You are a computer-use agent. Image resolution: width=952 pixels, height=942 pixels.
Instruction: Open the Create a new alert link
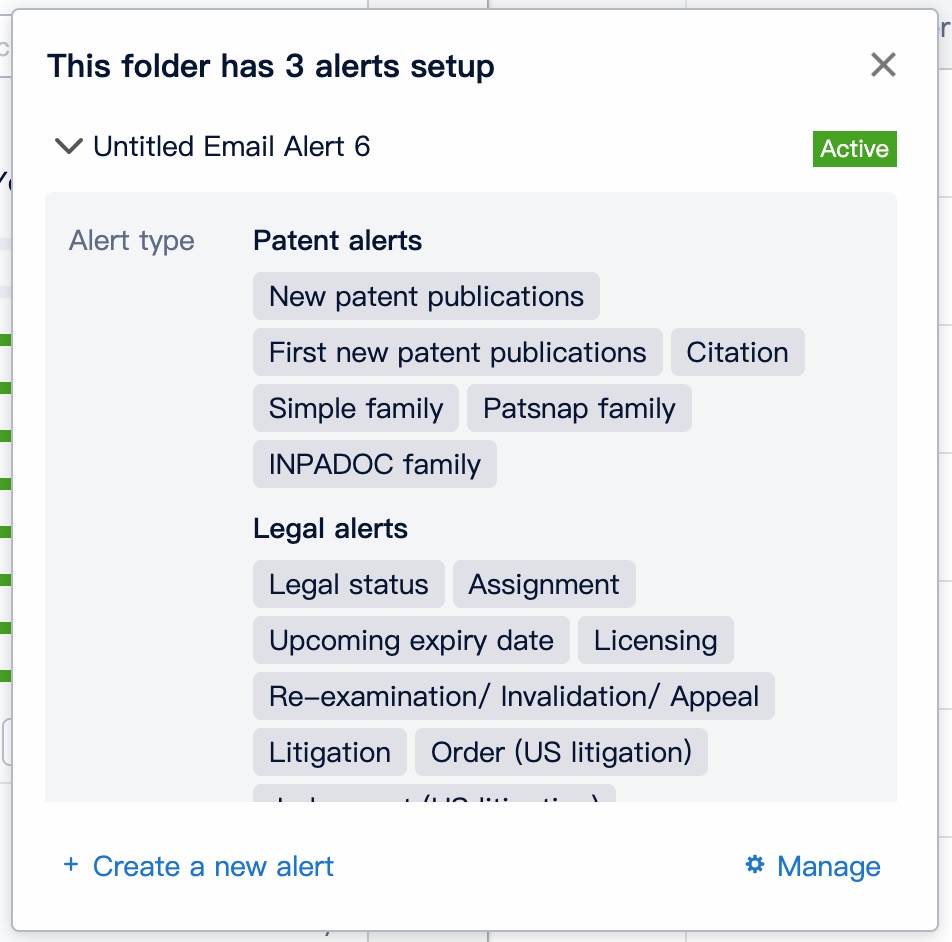point(213,866)
